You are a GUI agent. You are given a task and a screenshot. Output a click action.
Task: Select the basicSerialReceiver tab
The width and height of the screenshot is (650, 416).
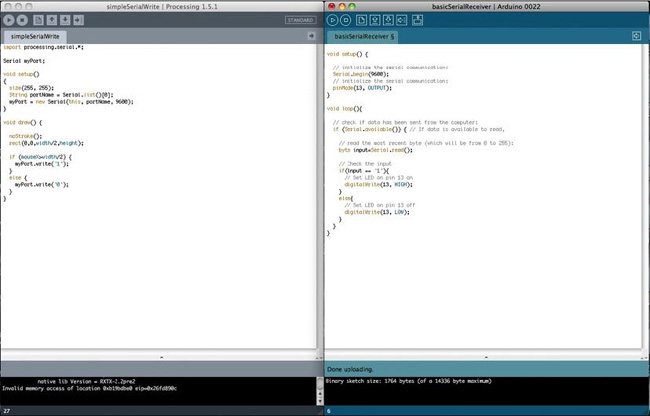pos(364,36)
